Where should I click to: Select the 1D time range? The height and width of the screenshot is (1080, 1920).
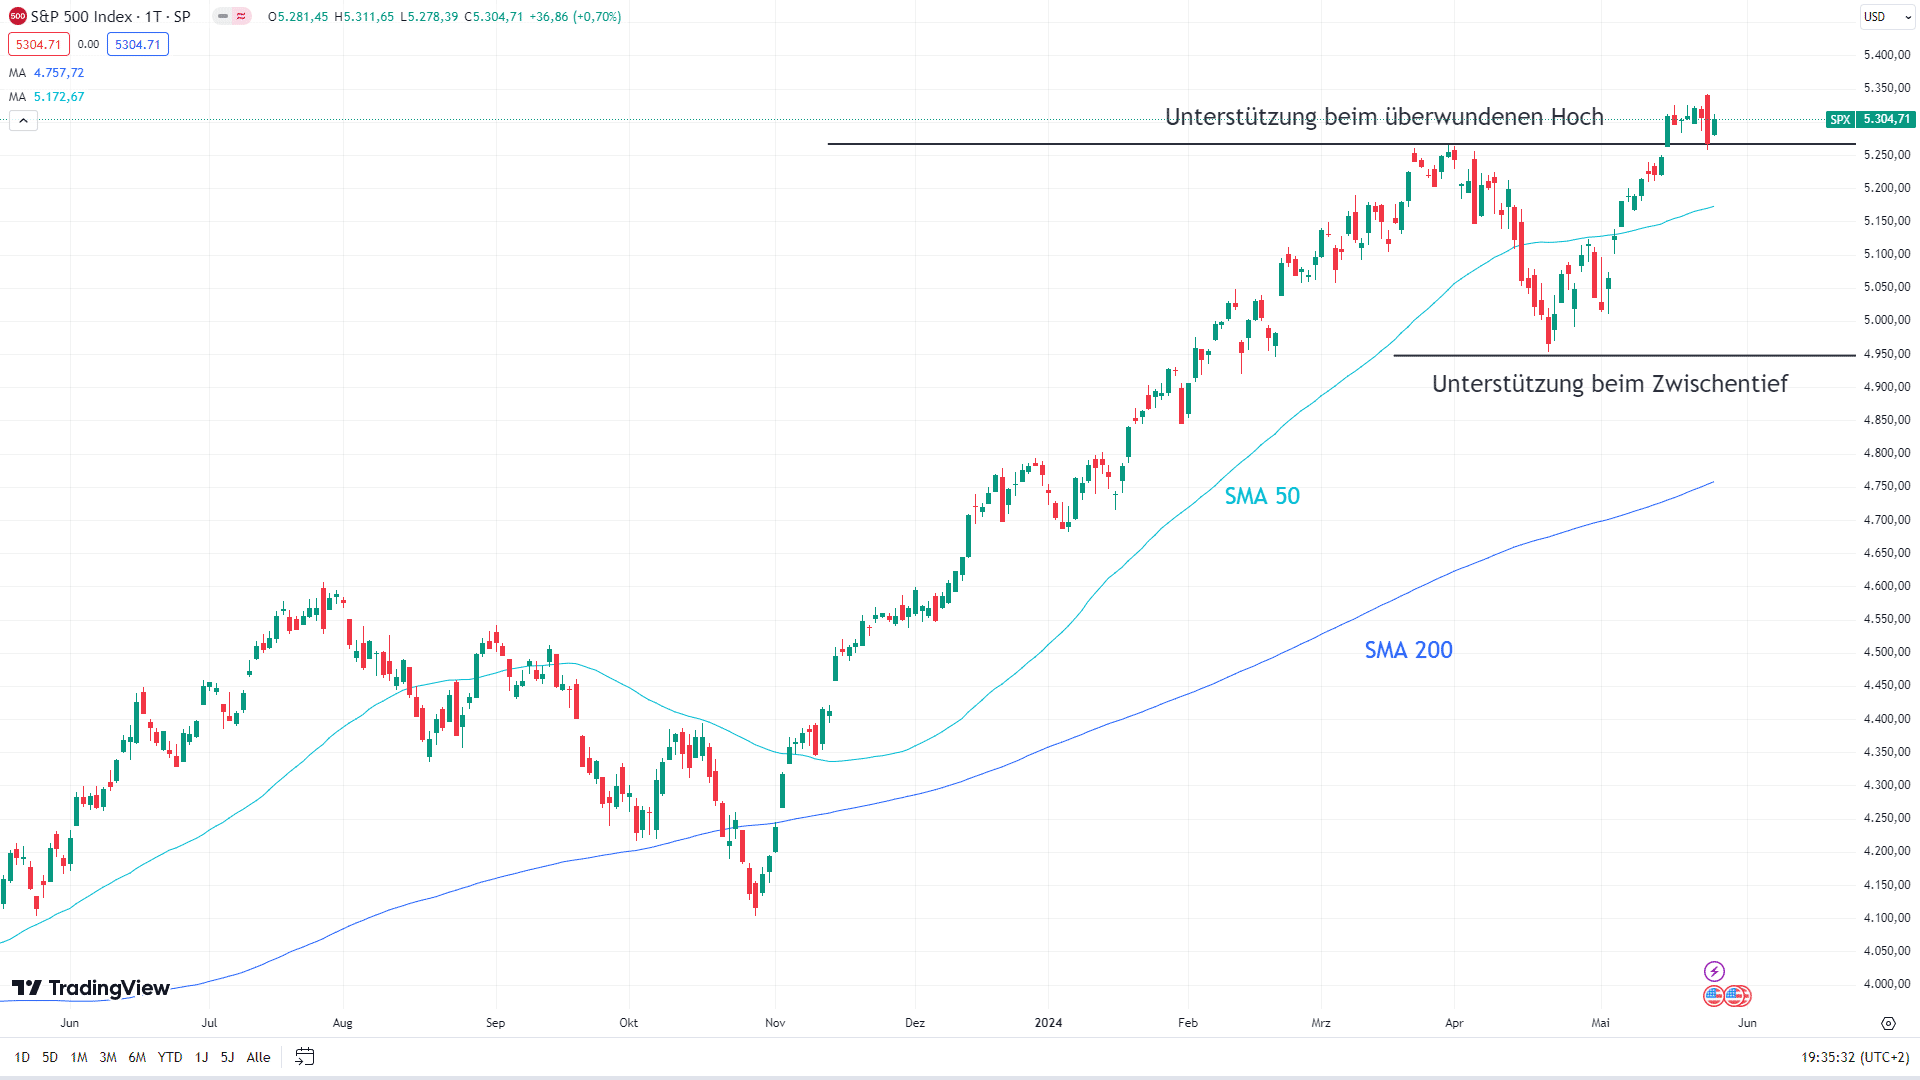point(22,1057)
